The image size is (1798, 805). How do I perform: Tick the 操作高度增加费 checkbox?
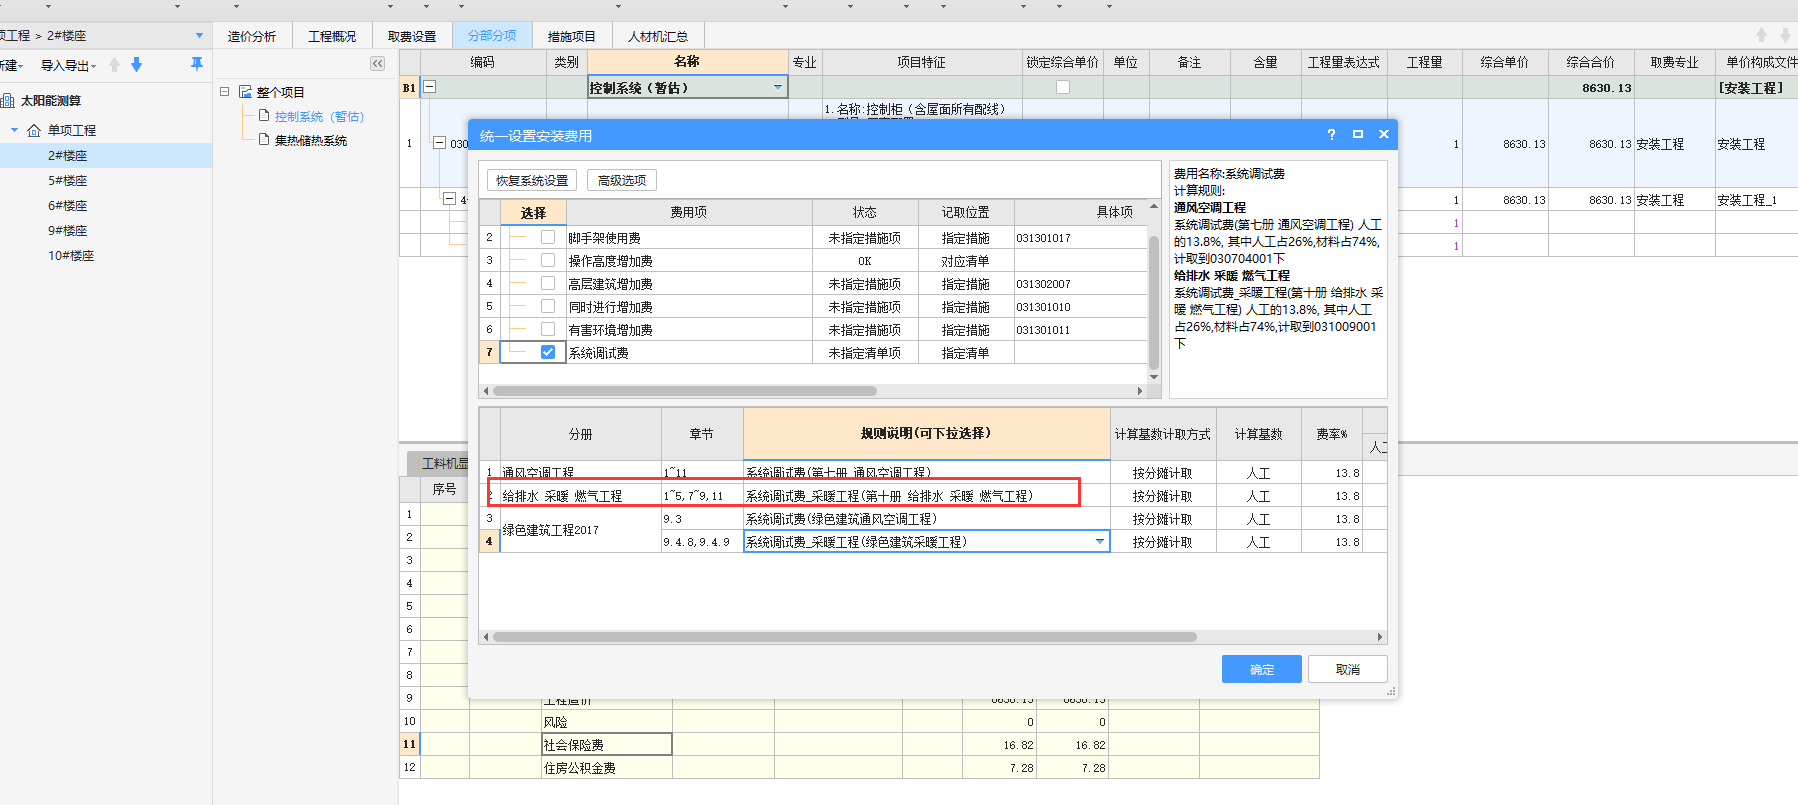pyautogui.click(x=548, y=260)
